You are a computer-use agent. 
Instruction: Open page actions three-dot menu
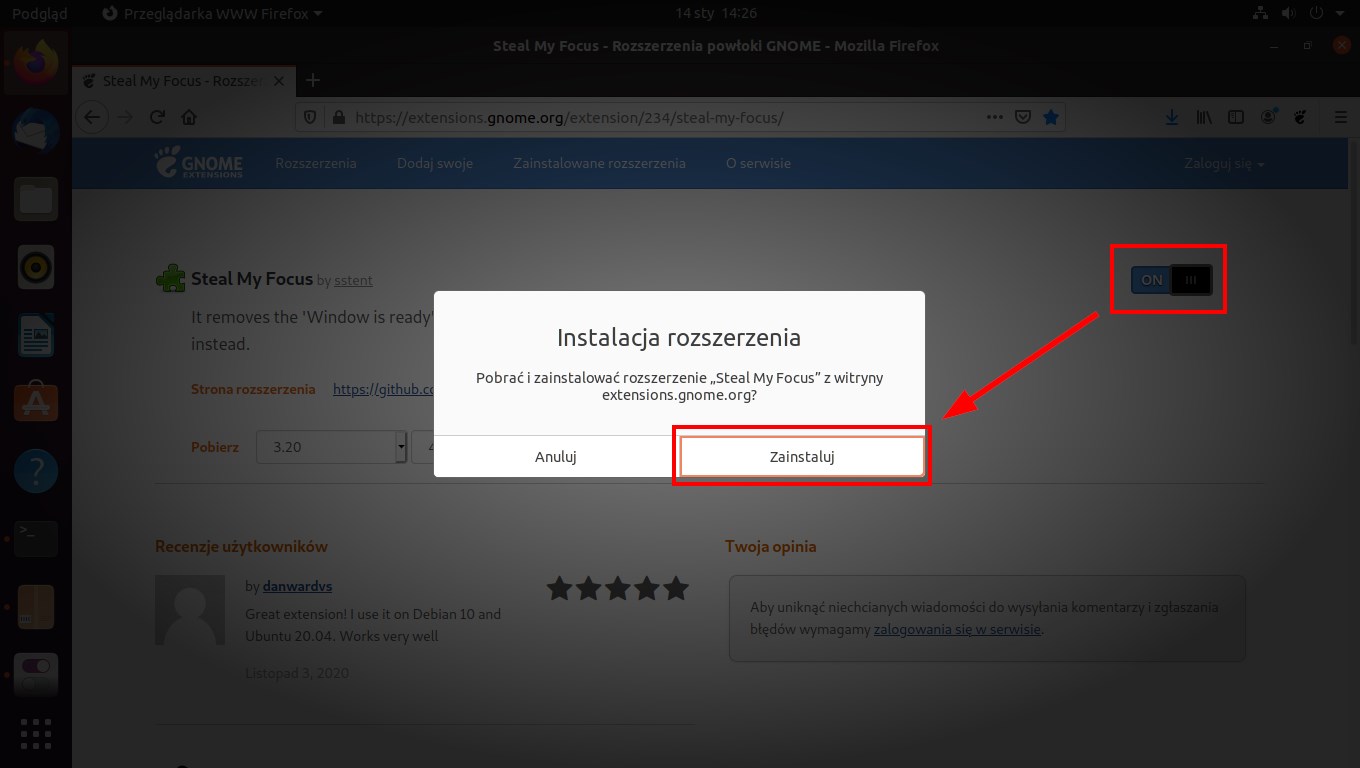click(994, 117)
